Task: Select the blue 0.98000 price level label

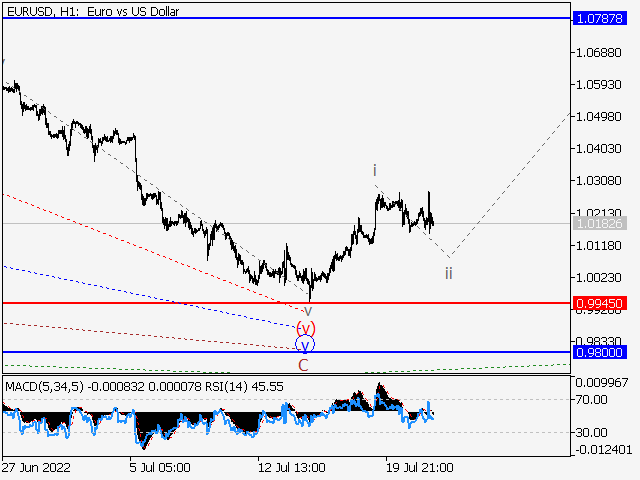Action: click(x=600, y=352)
